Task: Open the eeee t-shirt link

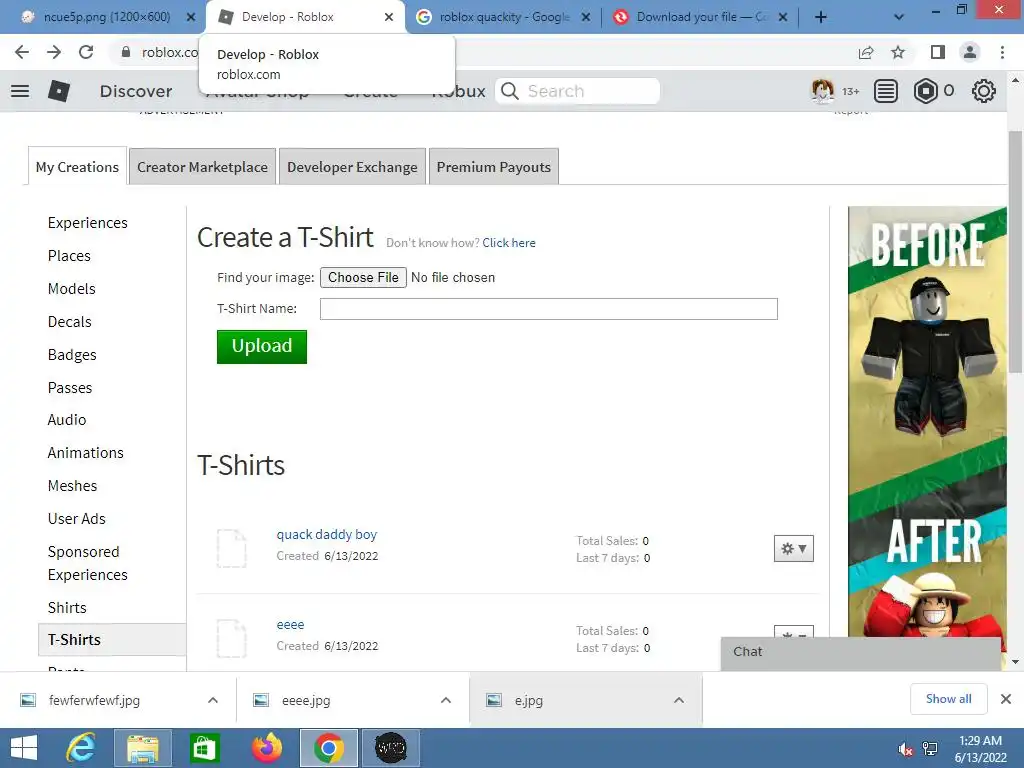Action: 290,624
